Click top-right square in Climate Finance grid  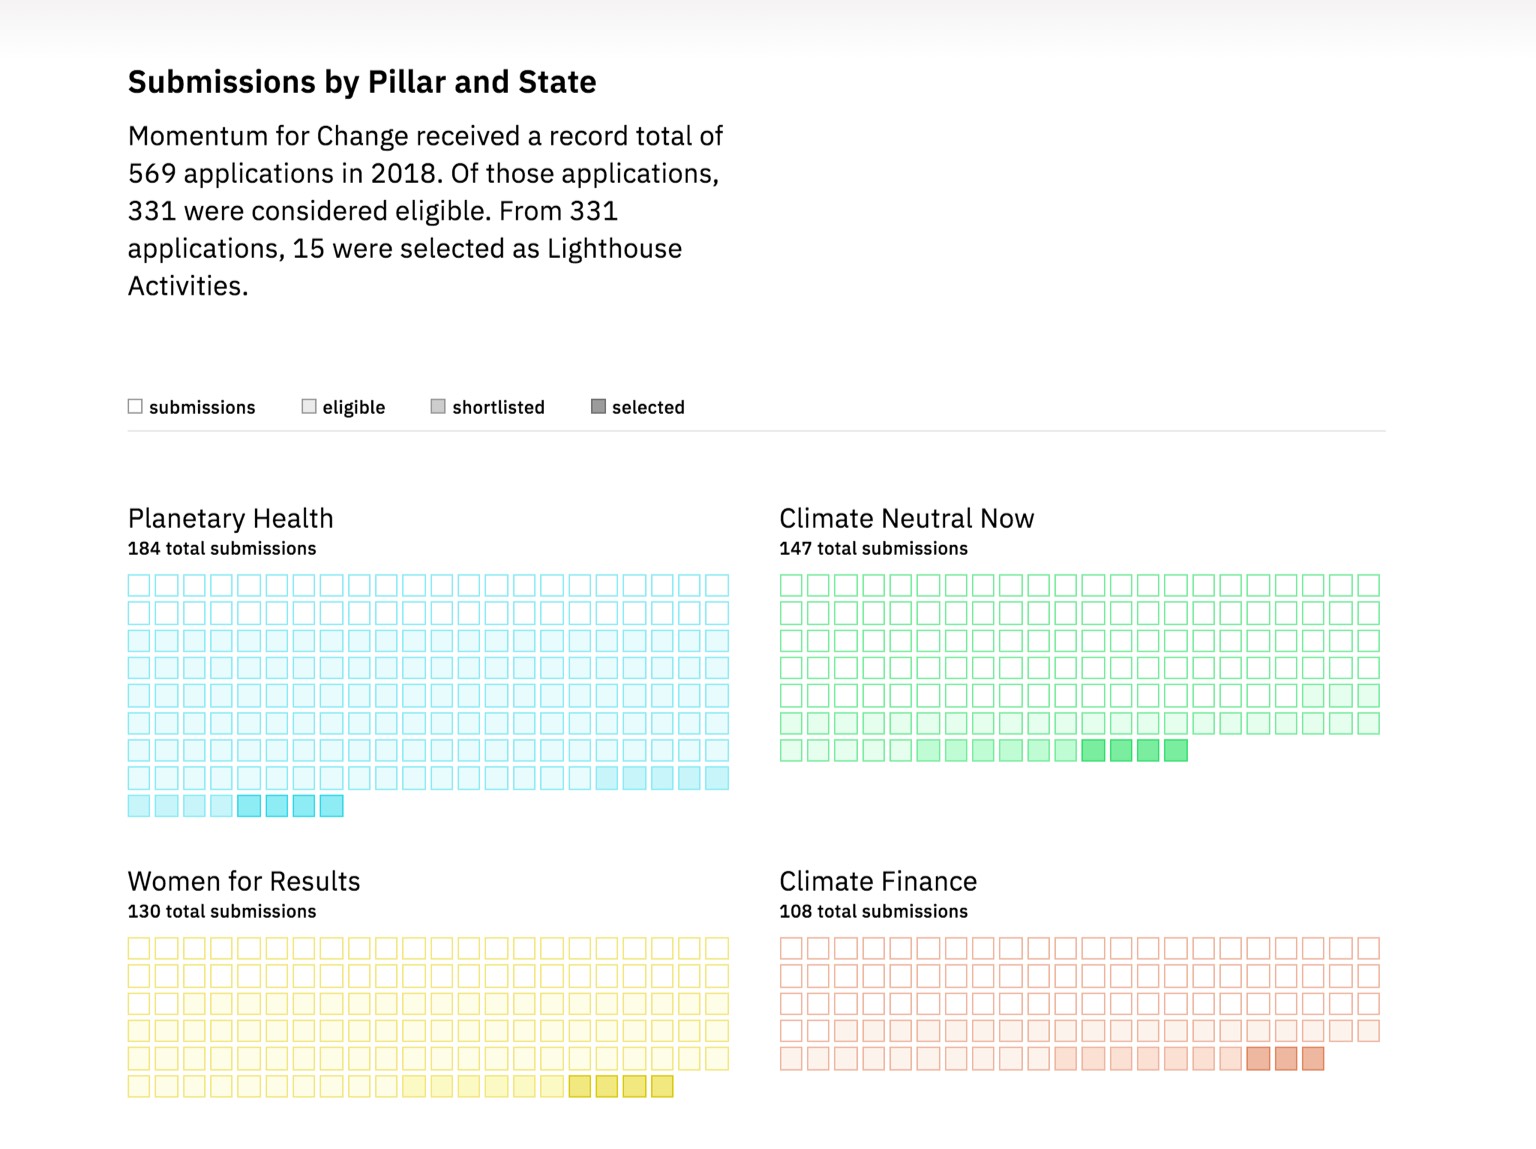click(x=1368, y=948)
